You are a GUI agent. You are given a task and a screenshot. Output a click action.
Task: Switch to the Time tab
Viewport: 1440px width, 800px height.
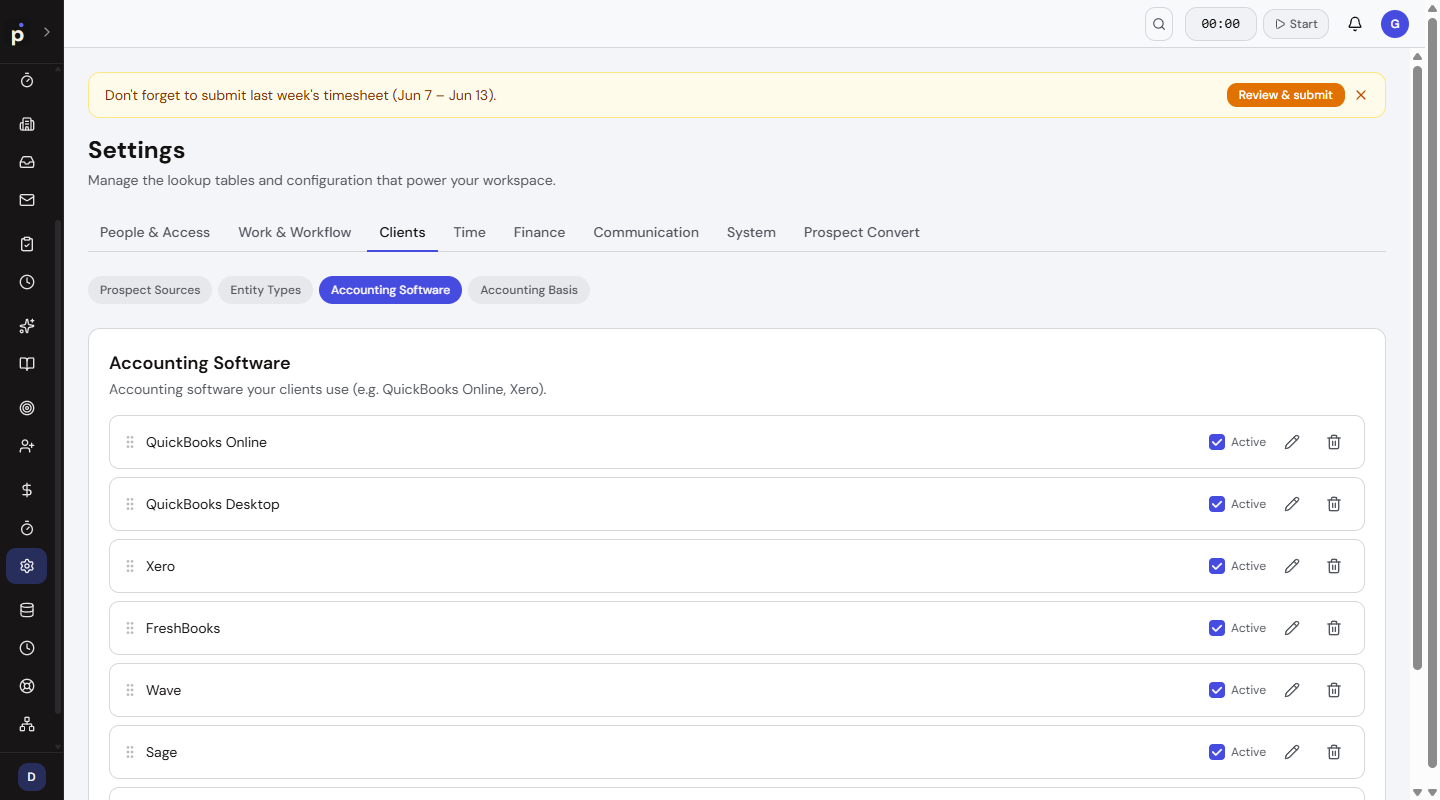[469, 232]
